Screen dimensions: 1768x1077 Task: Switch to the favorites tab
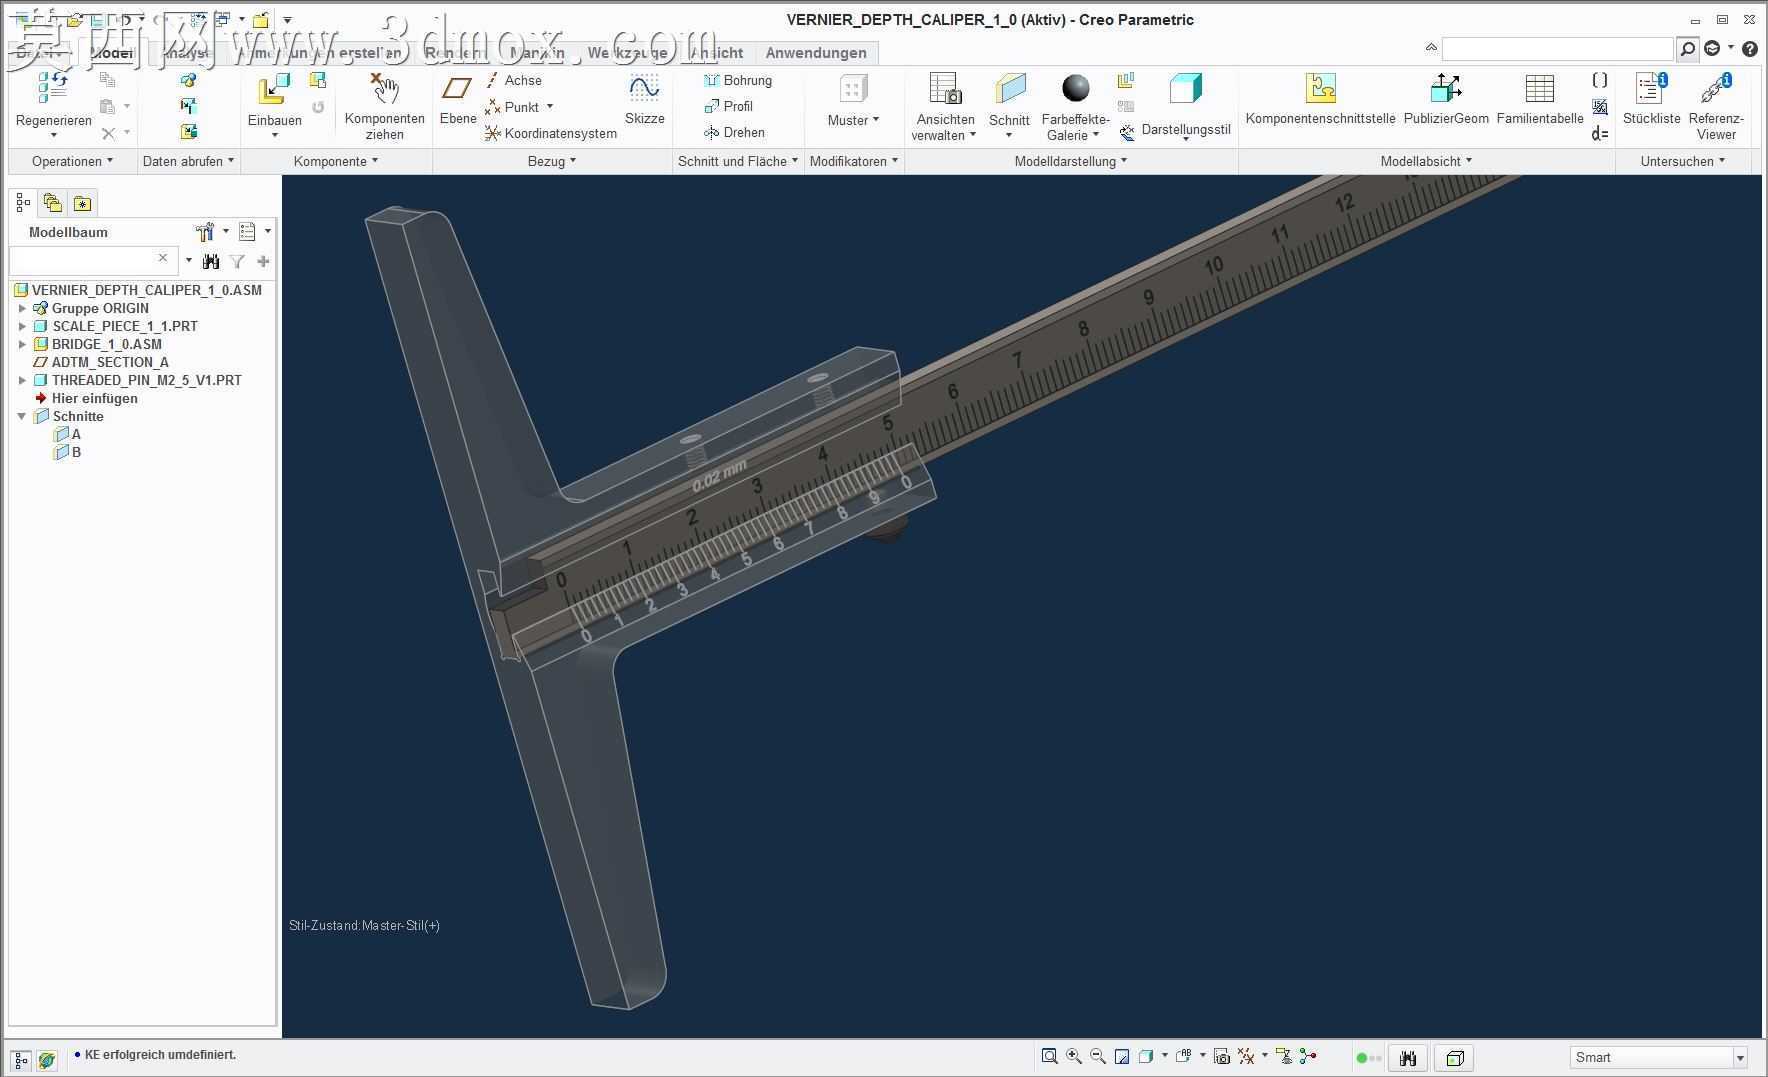(82, 203)
